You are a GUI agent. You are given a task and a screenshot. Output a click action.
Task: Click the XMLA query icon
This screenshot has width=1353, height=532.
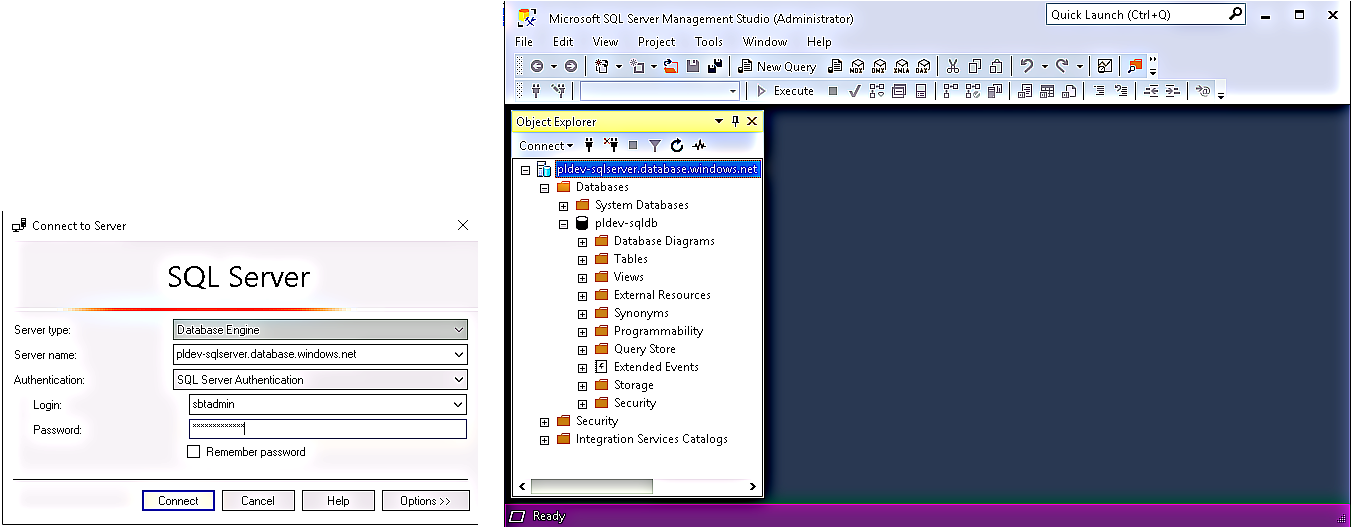[x=901, y=66]
